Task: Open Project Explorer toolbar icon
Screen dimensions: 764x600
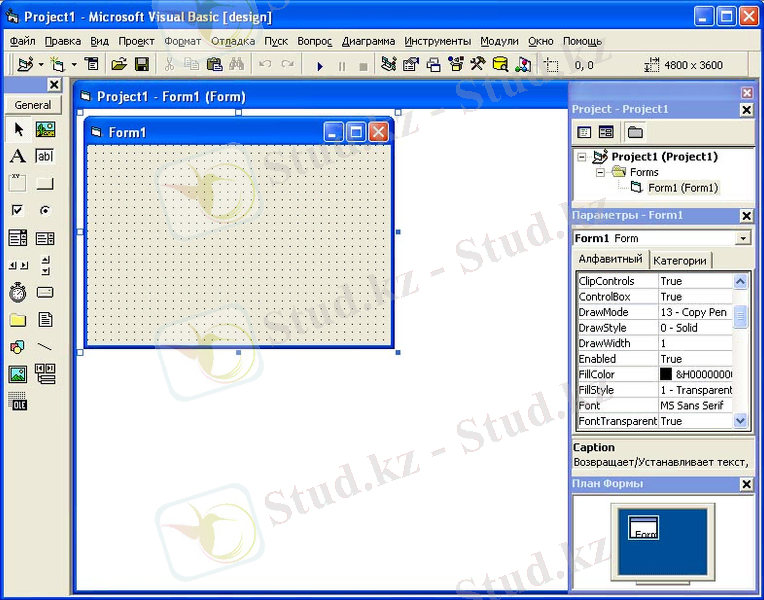Action: pyautogui.click(x=388, y=64)
